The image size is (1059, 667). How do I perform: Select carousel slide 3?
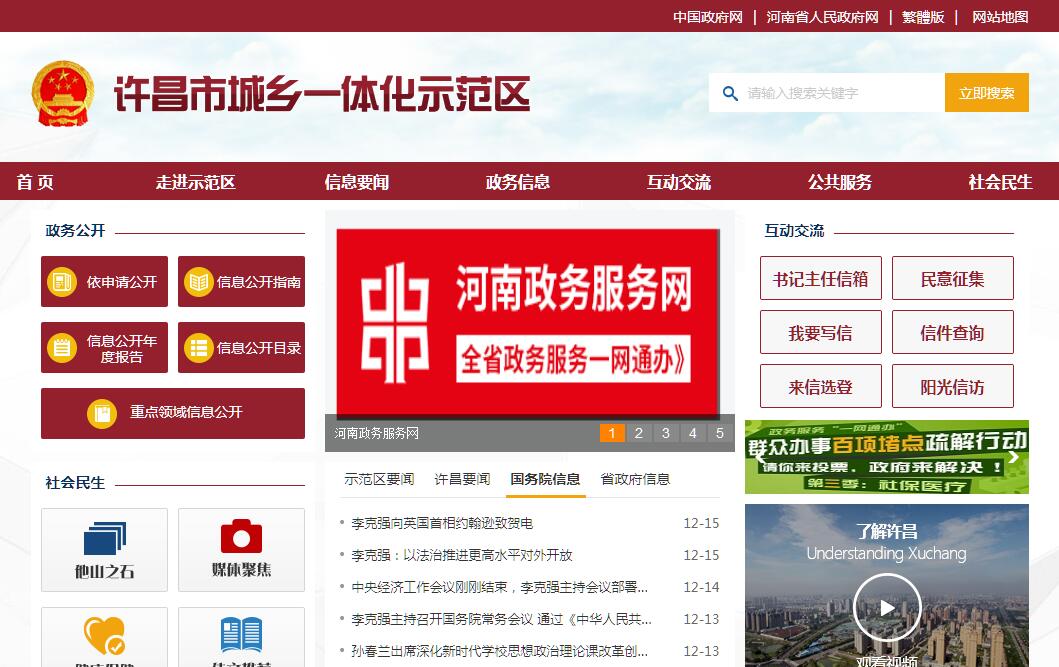pyautogui.click(x=666, y=433)
